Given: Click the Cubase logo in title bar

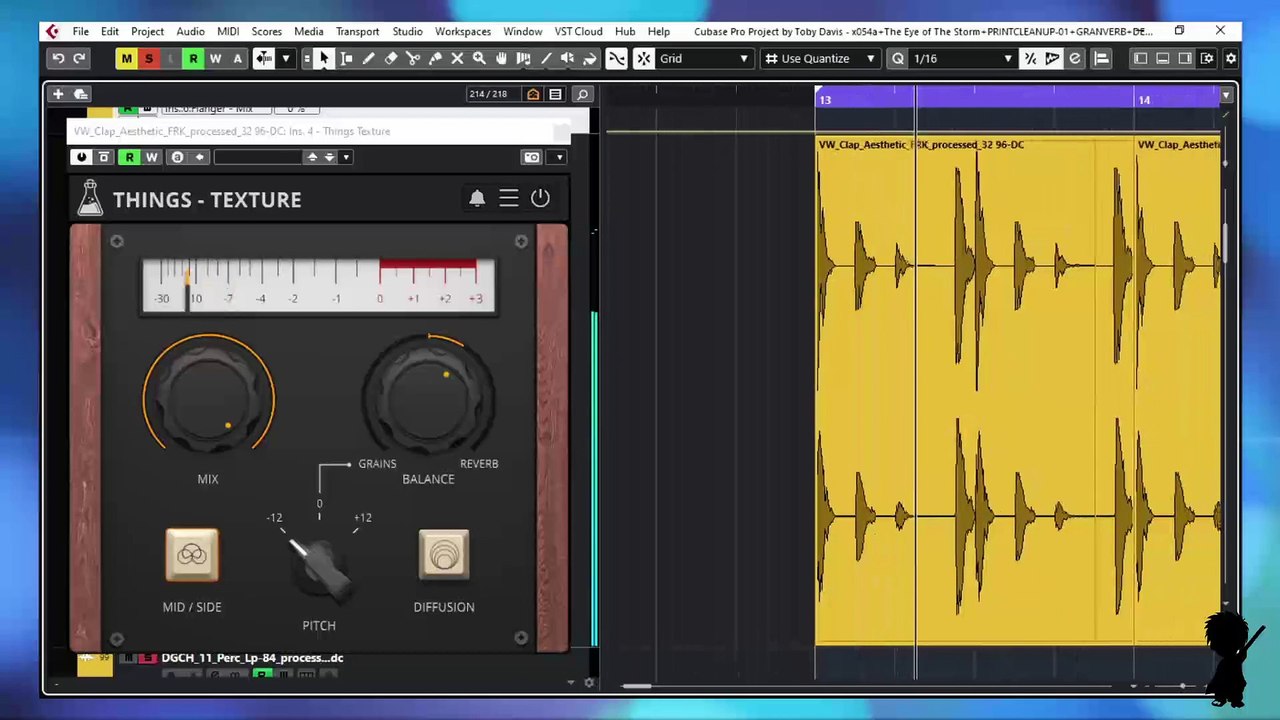Looking at the screenshot, I should [x=52, y=31].
